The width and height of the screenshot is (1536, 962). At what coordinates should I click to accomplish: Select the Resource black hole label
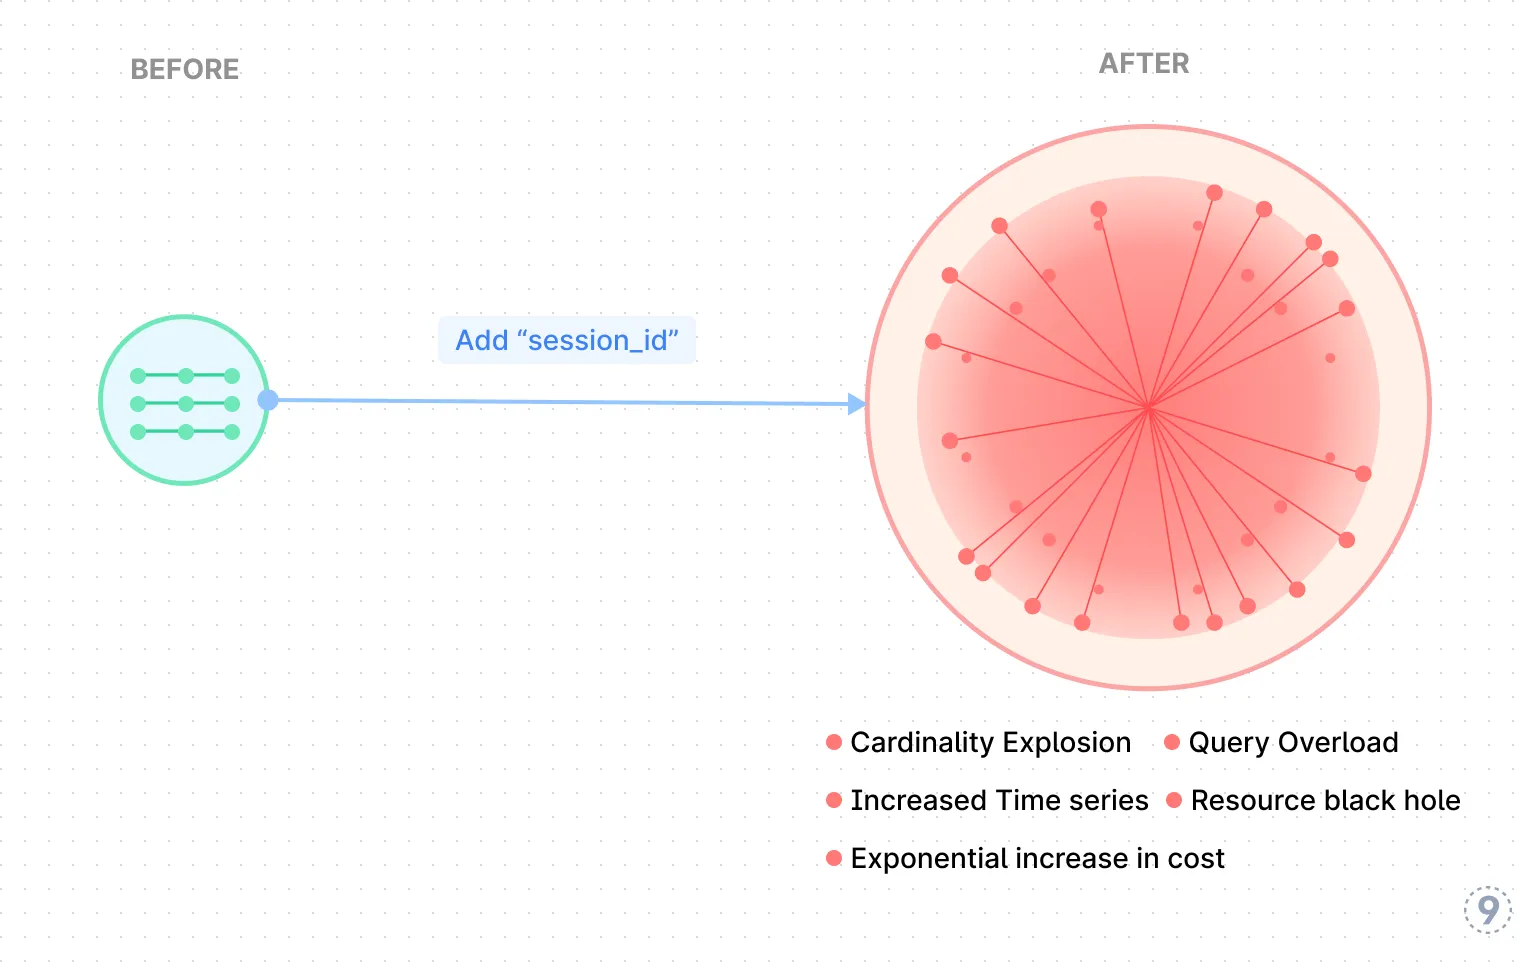click(1325, 800)
